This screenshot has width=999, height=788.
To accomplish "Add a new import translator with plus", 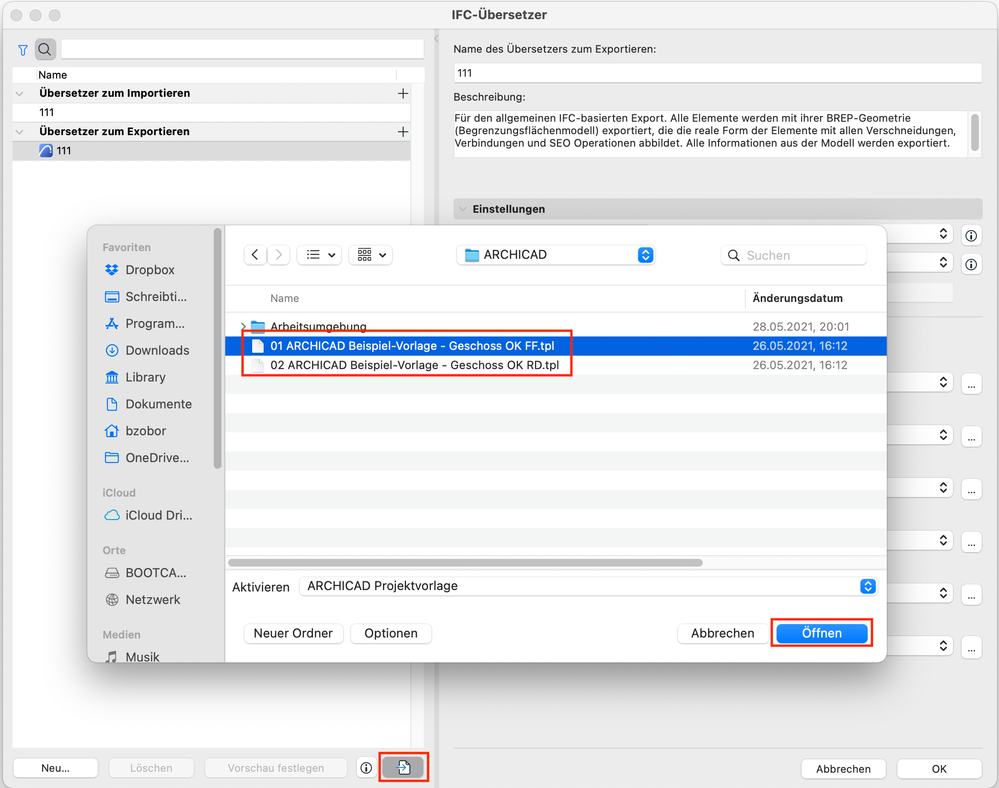I will pyautogui.click(x=403, y=94).
